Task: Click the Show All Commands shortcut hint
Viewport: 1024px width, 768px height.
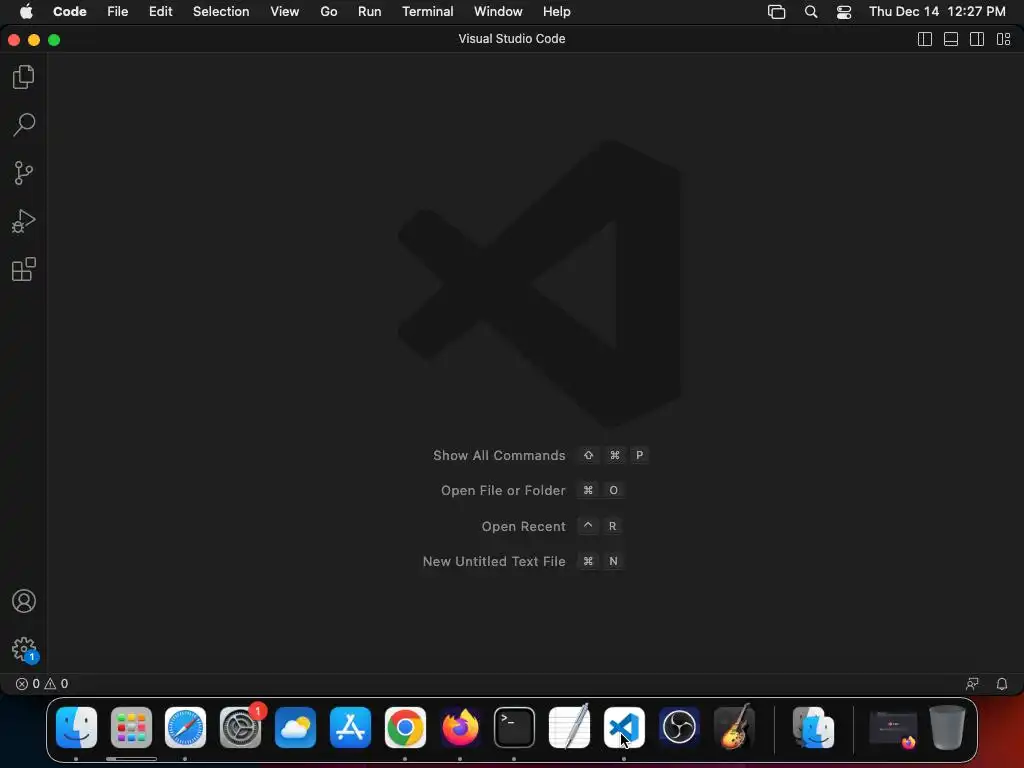Action: coord(540,455)
